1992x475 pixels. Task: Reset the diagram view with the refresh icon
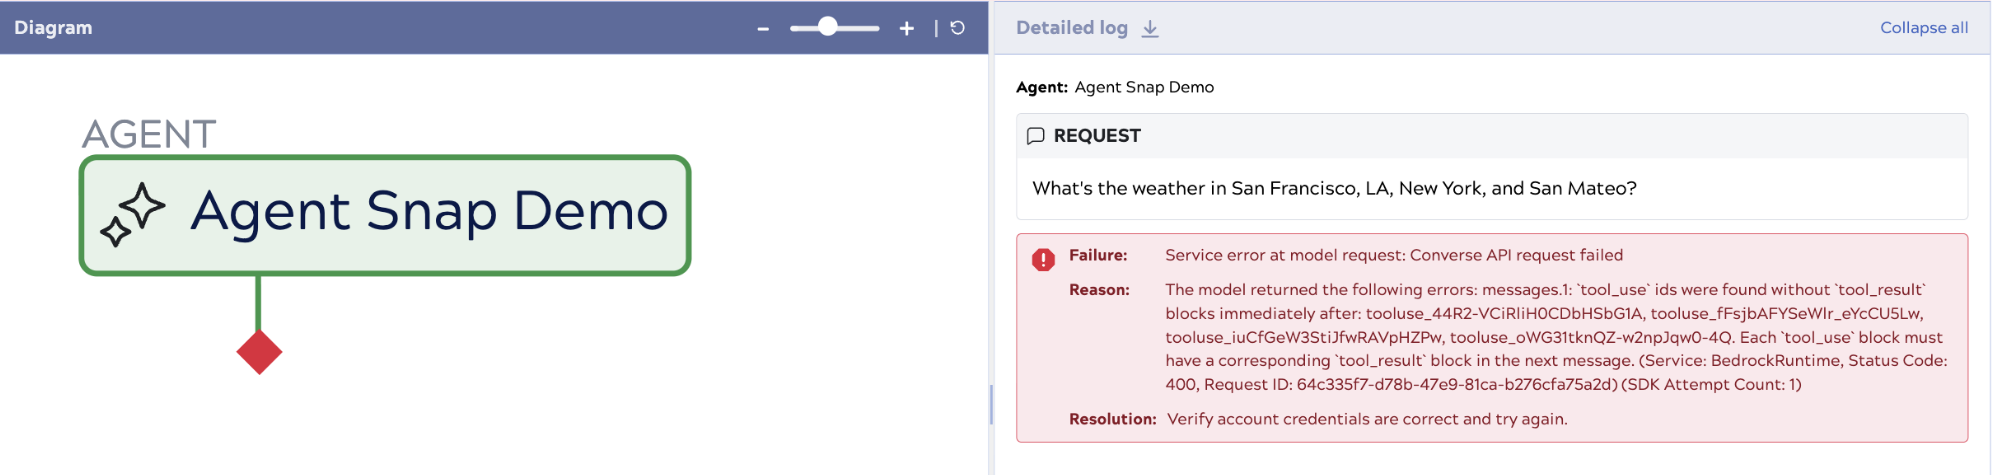tap(957, 28)
